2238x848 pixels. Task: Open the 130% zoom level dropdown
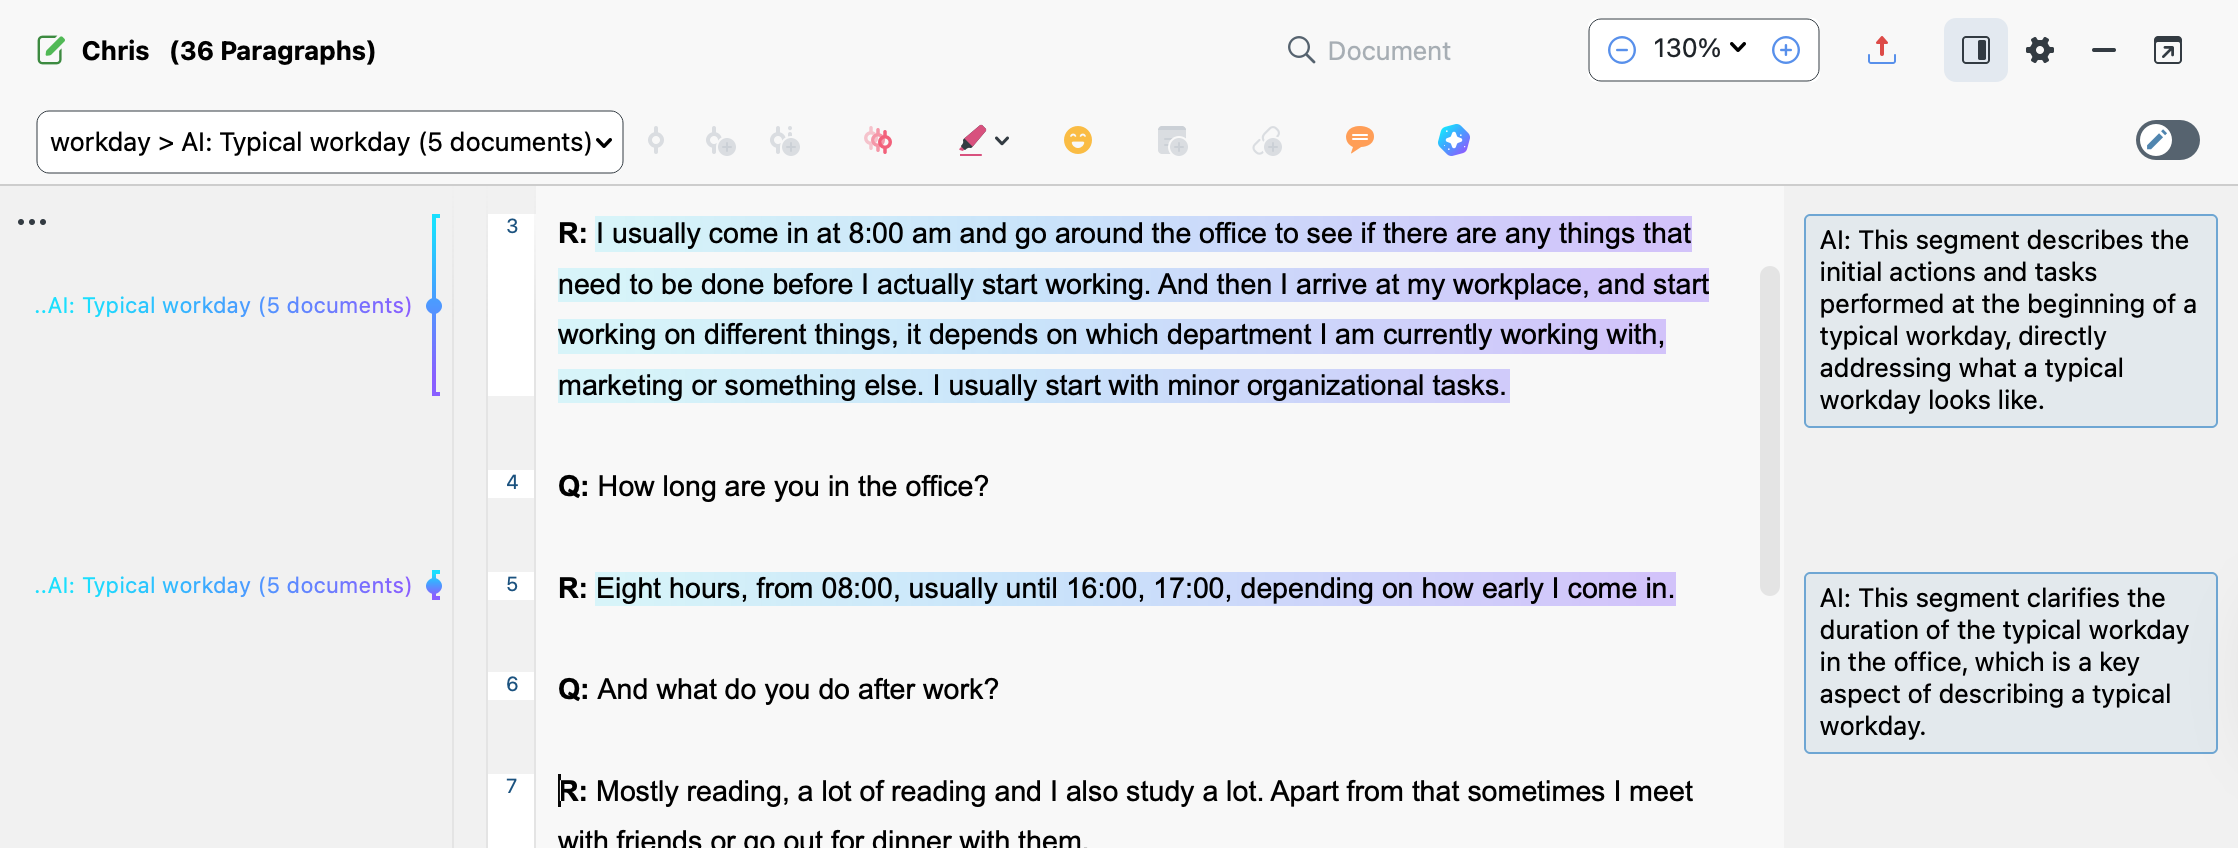pos(1699,49)
